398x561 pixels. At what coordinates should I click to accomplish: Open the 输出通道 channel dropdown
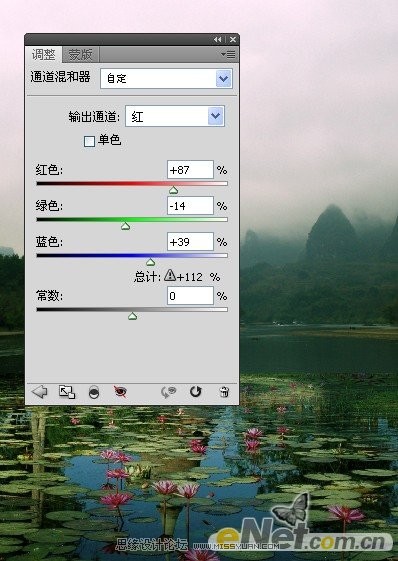175,116
